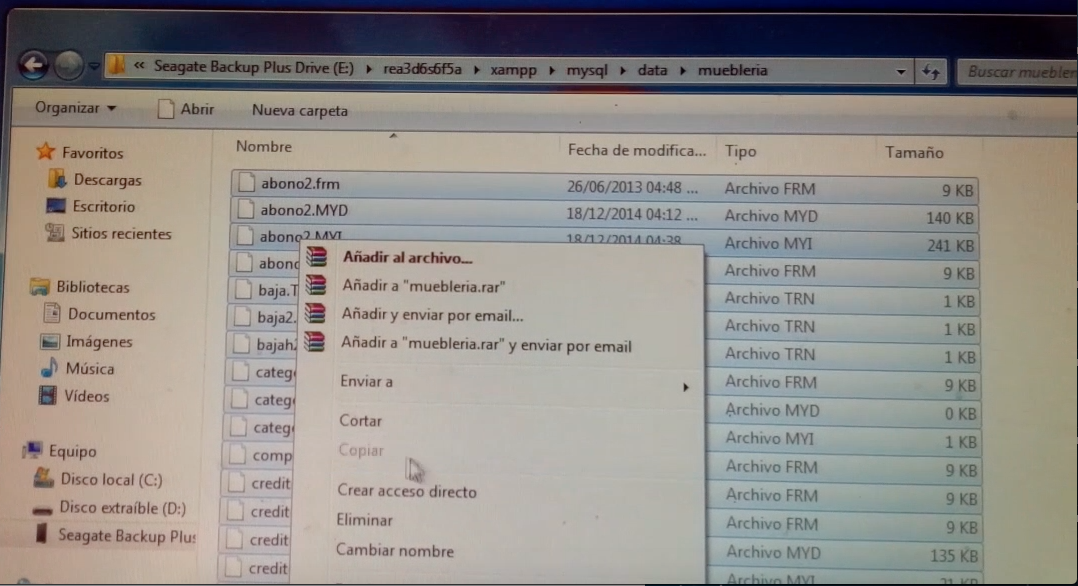Click the WinRAR icon next to "Añadir y enviar por email..."

316,314
